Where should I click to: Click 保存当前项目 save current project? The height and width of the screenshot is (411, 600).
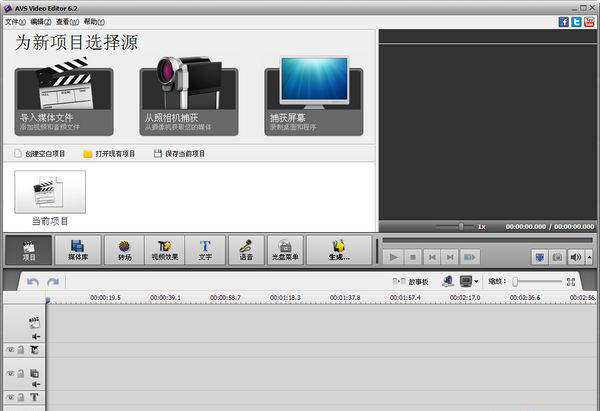point(179,153)
